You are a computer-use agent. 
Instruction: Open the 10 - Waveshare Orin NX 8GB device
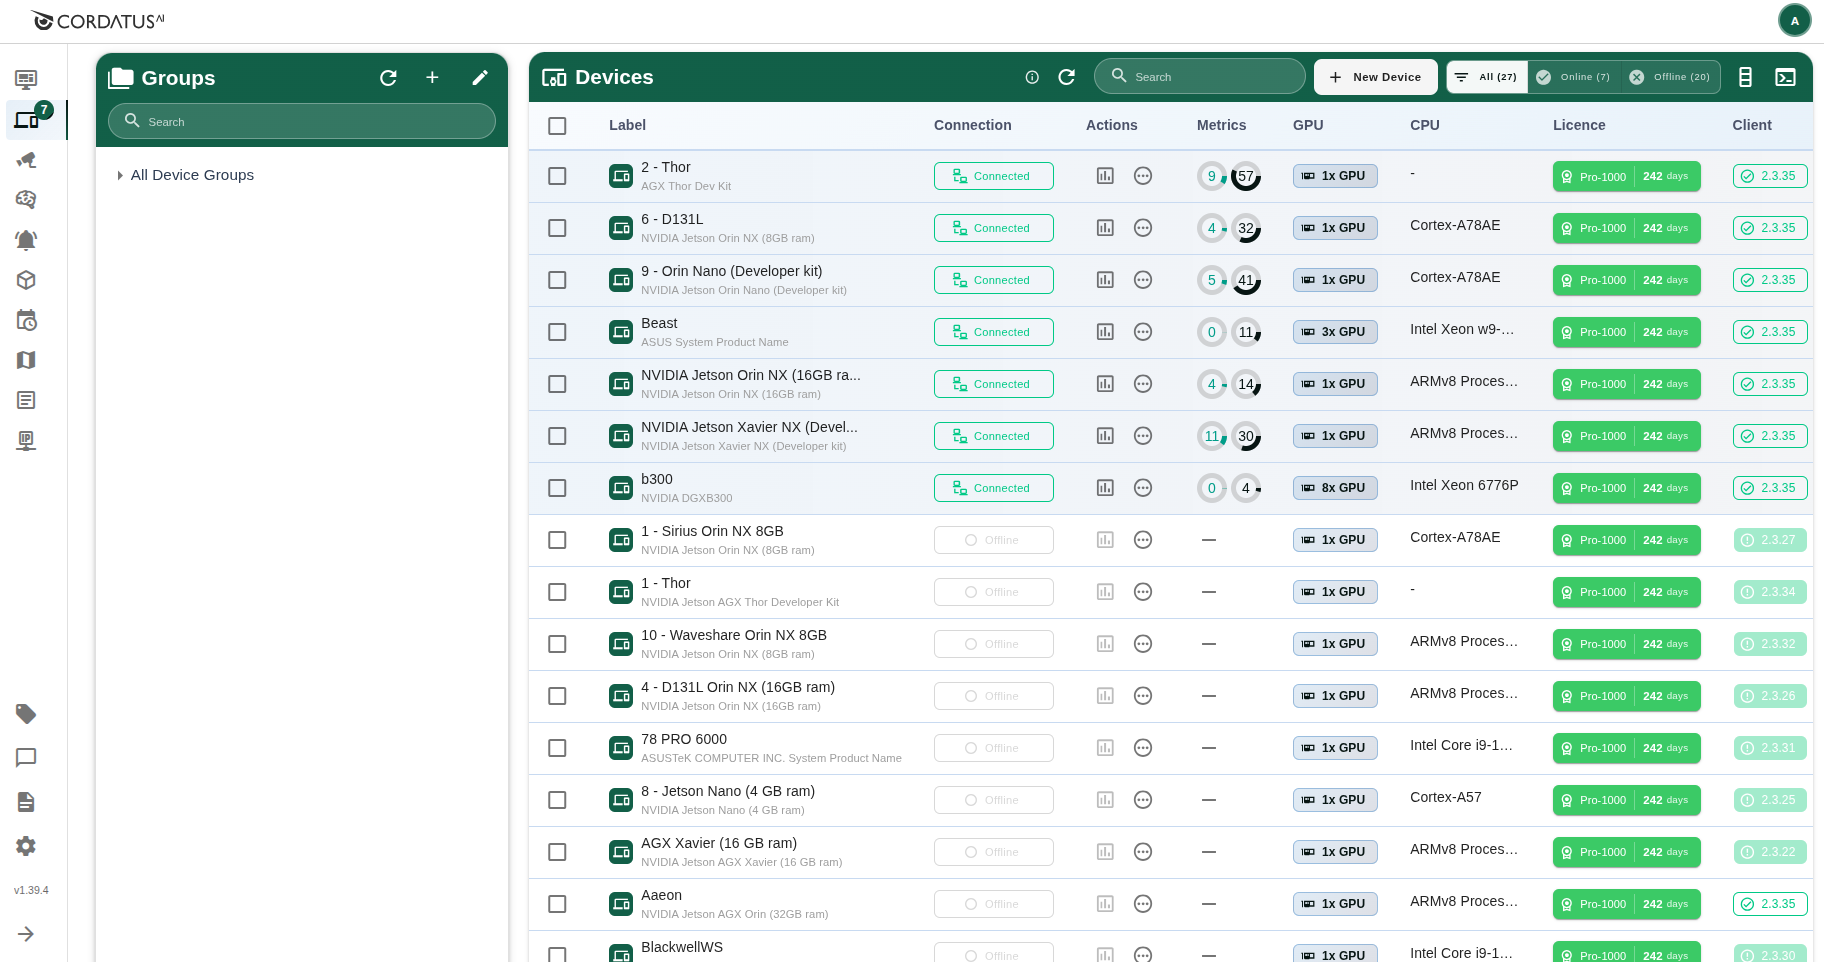click(734, 635)
